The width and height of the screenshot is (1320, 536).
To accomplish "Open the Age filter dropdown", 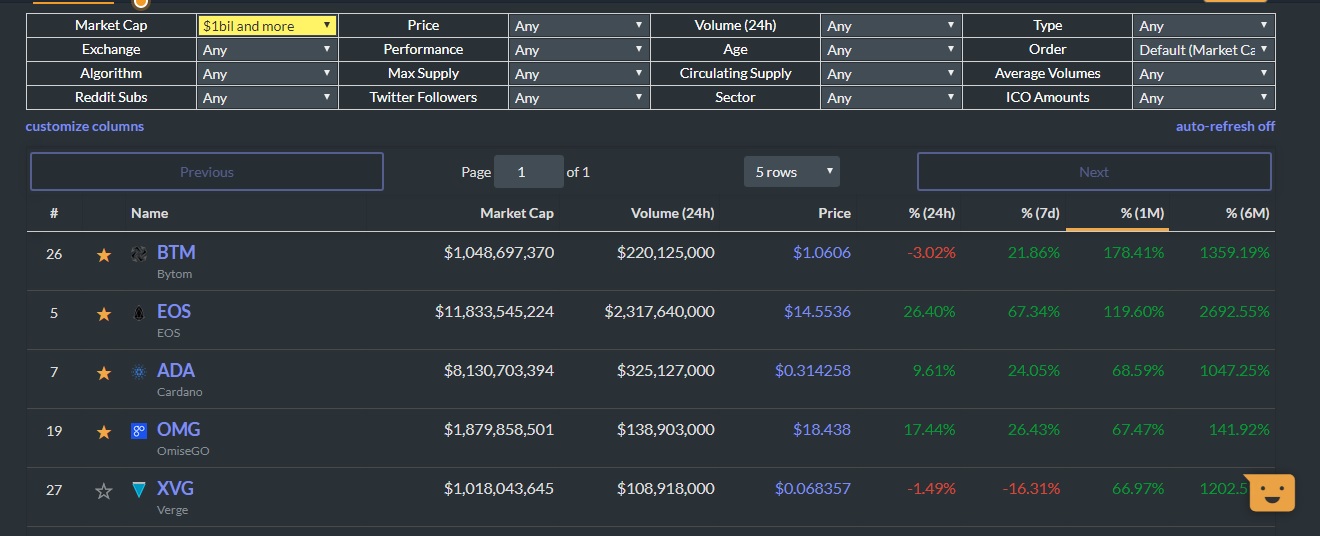I will [891, 50].
